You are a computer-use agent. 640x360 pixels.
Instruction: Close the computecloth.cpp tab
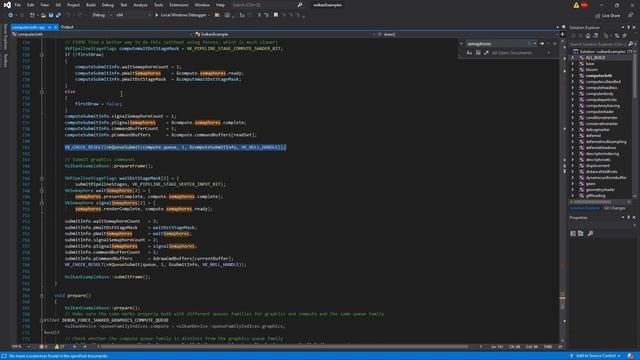click(x=56, y=27)
